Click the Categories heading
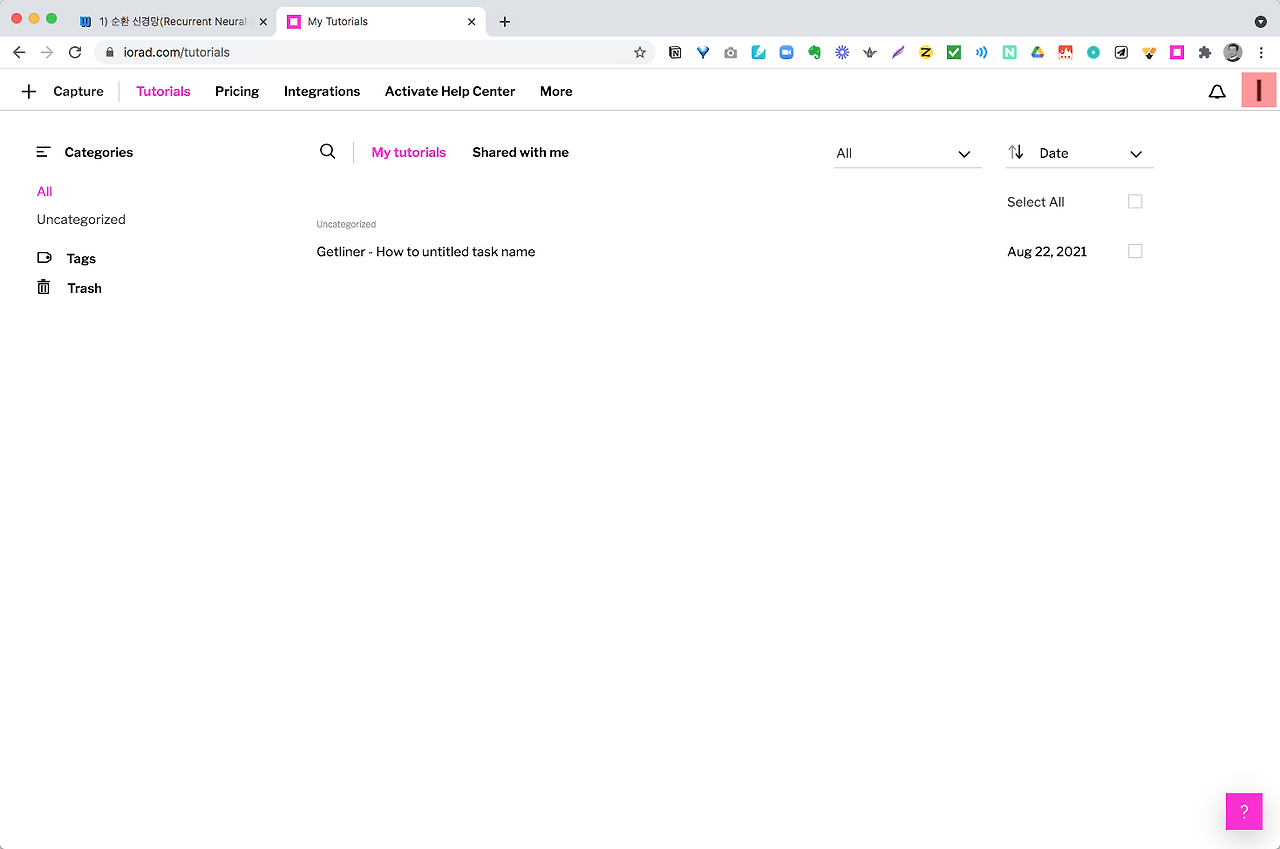Viewport: 1280px width, 849px height. point(99,152)
